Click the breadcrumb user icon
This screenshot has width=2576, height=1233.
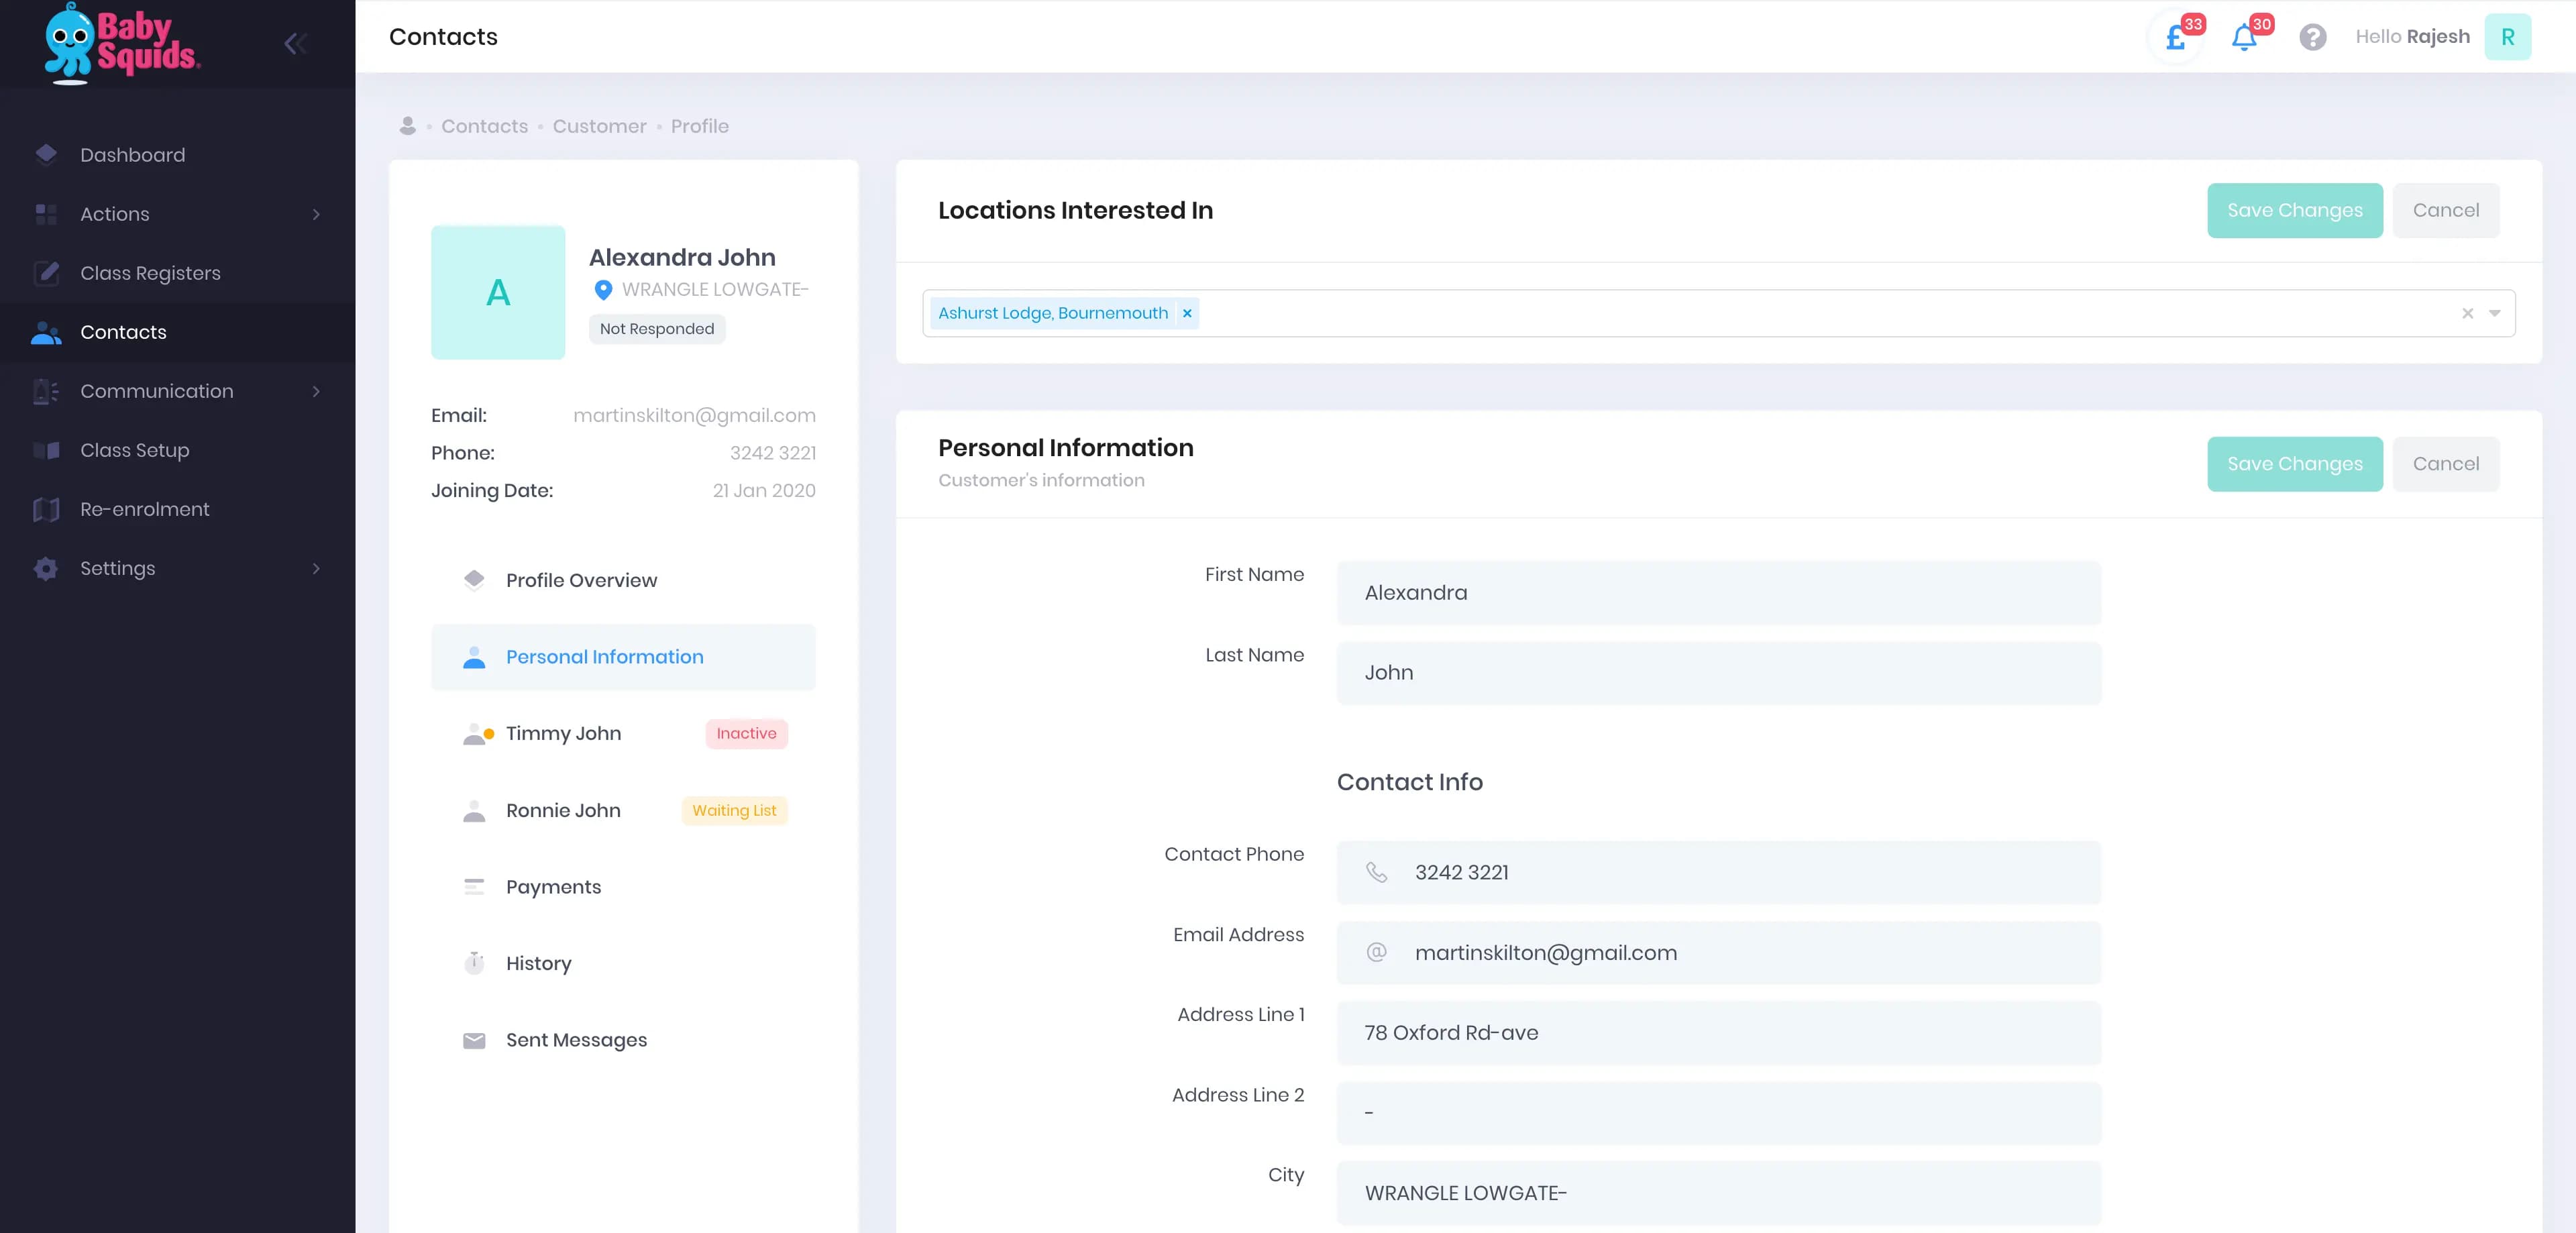coord(407,126)
